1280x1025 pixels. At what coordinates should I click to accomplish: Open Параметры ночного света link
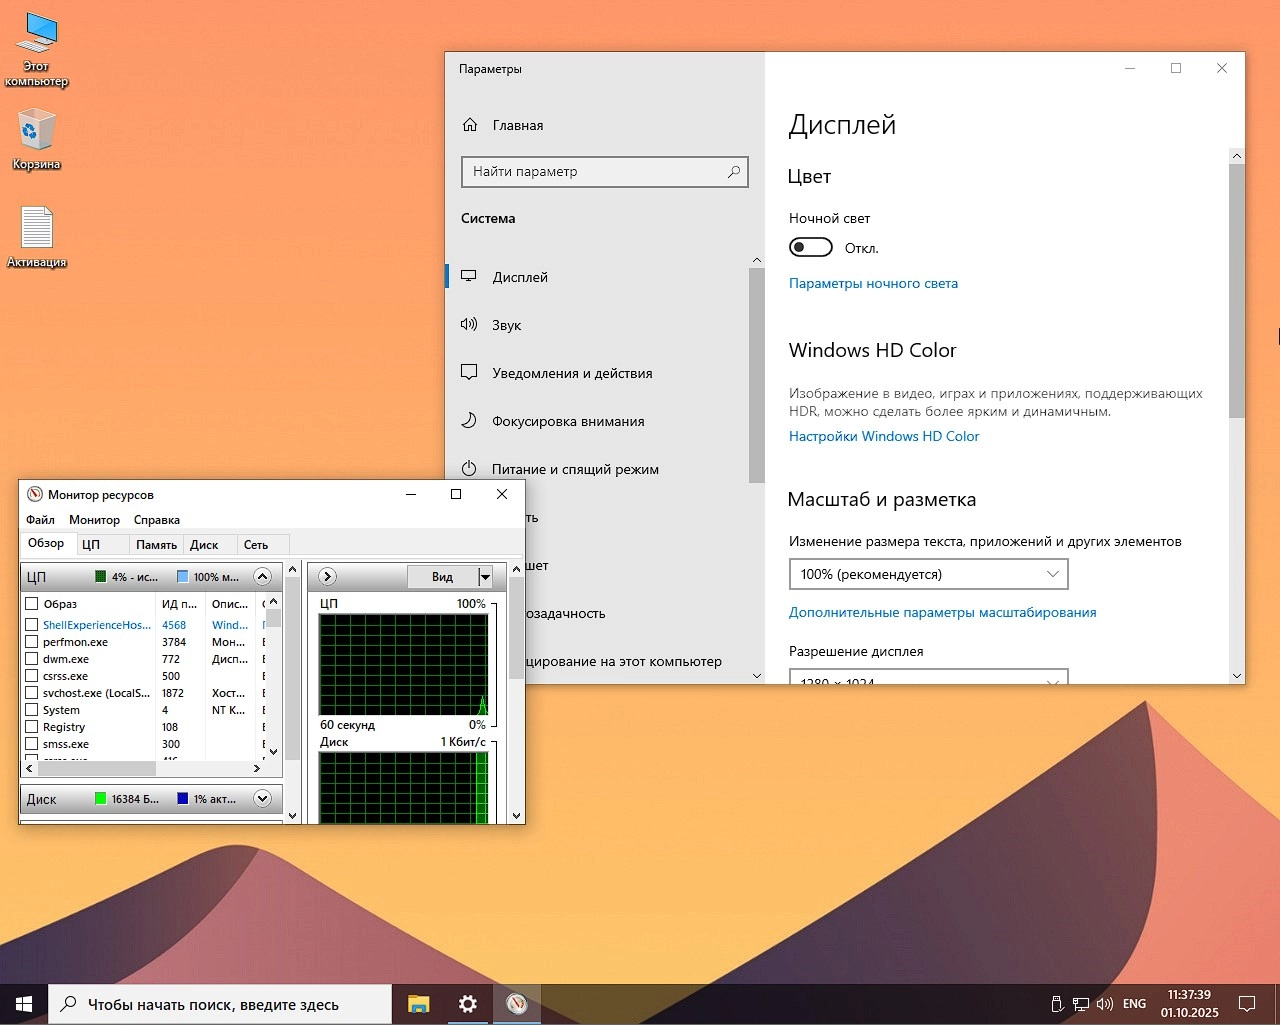pyautogui.click(x=873, y=283)
